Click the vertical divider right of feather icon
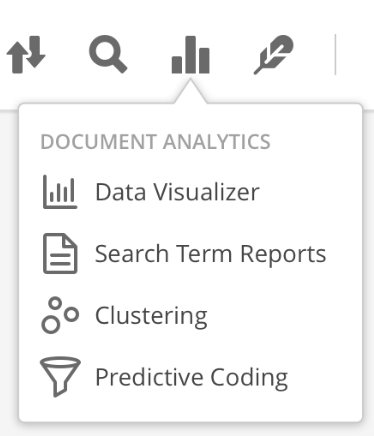The height and width of the screenshot is (436, 374). coord(335,54)
